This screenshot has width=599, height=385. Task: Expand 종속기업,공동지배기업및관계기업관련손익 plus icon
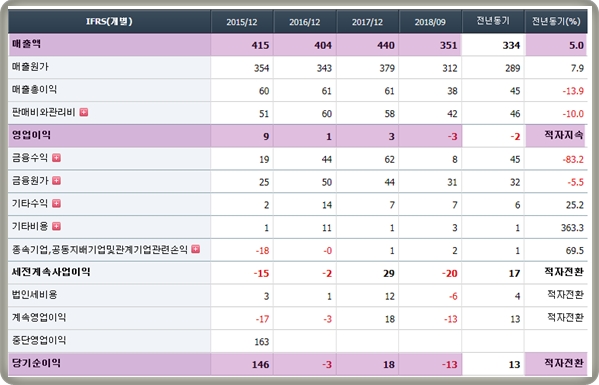pos(195,249)
